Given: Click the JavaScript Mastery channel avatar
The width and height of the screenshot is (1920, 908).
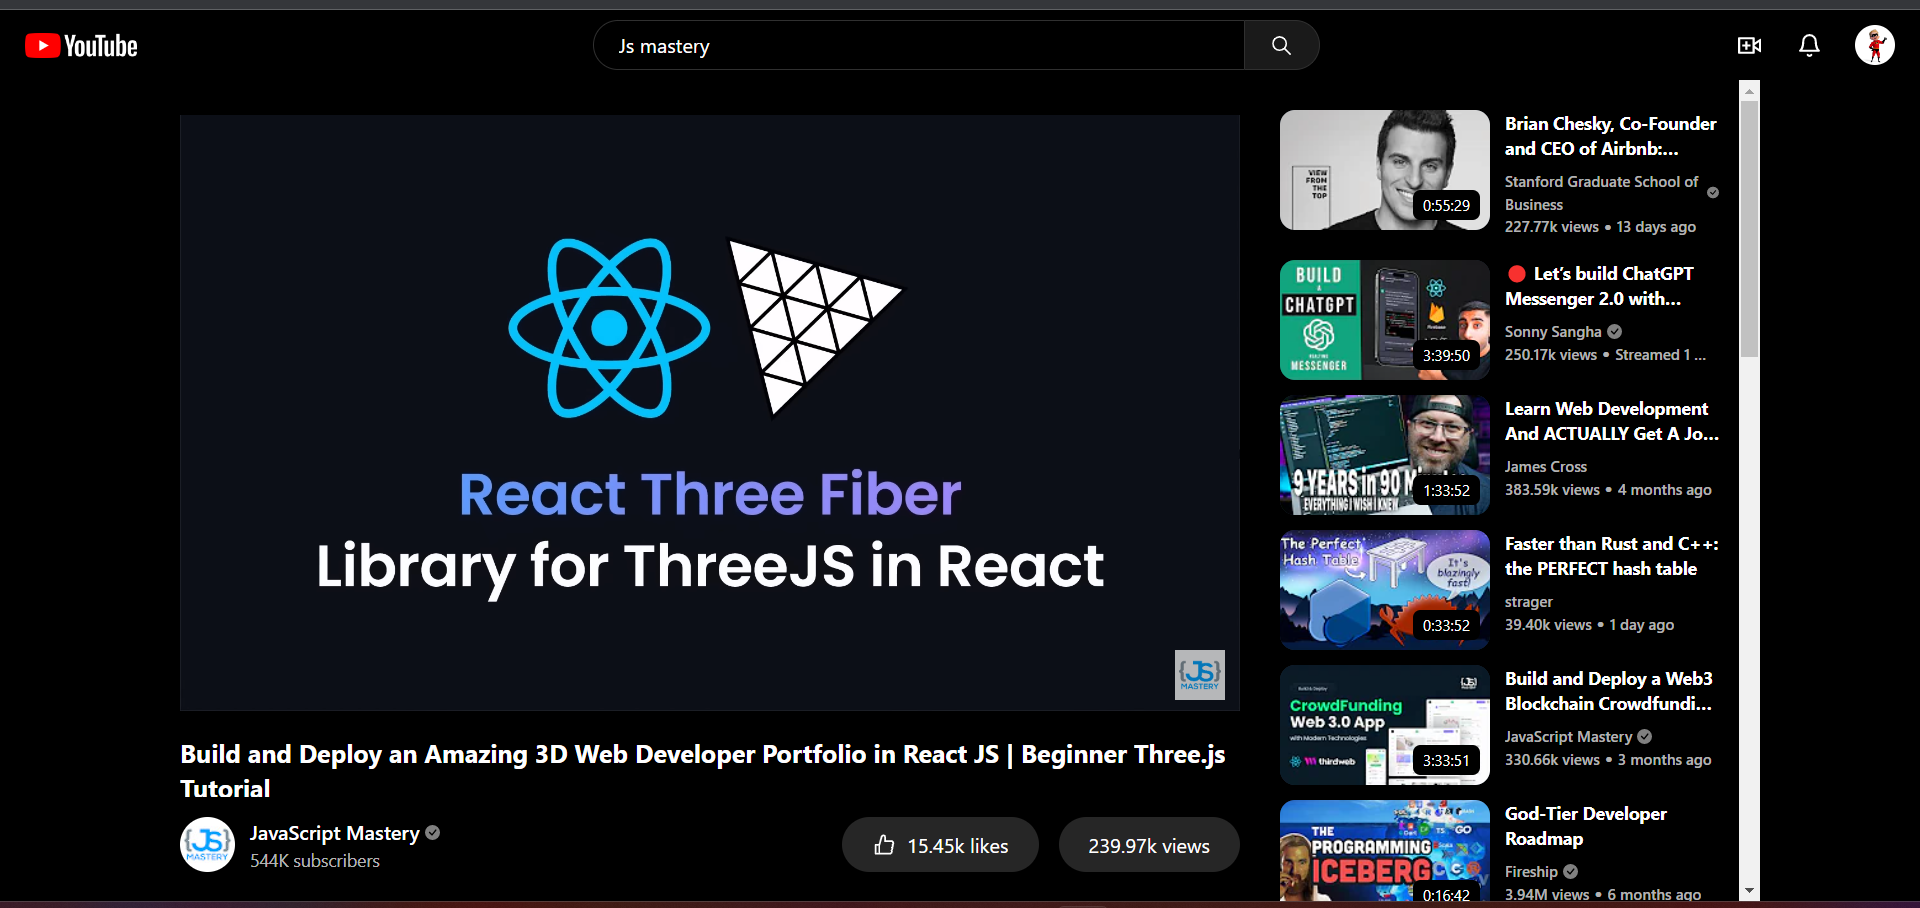Looking at the screenshot, I should 207,844.
